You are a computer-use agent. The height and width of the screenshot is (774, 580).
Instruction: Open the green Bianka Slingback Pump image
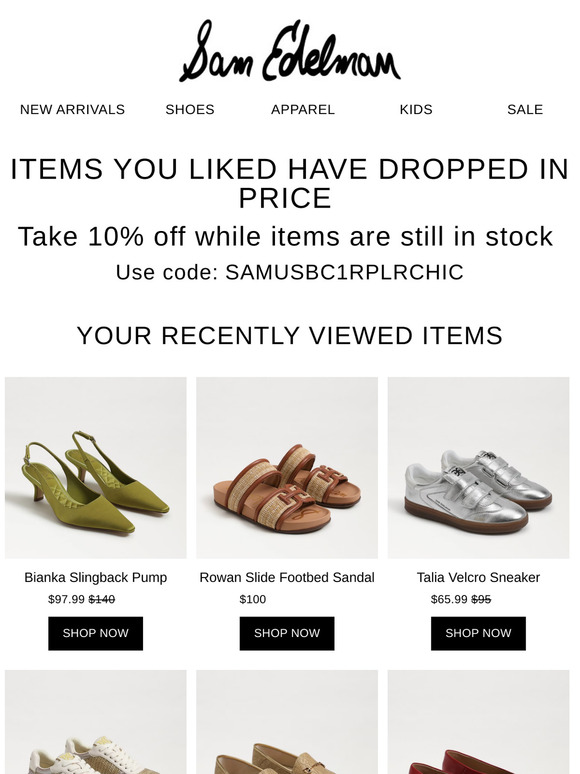[96, 468]
